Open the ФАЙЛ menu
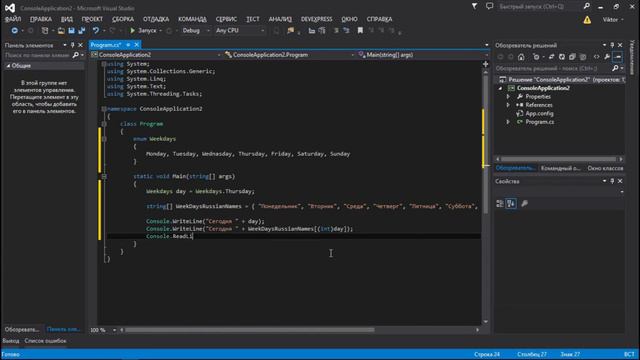Image resolution: width=640 pixels, height=360 pixels. [x=13, y=19]
